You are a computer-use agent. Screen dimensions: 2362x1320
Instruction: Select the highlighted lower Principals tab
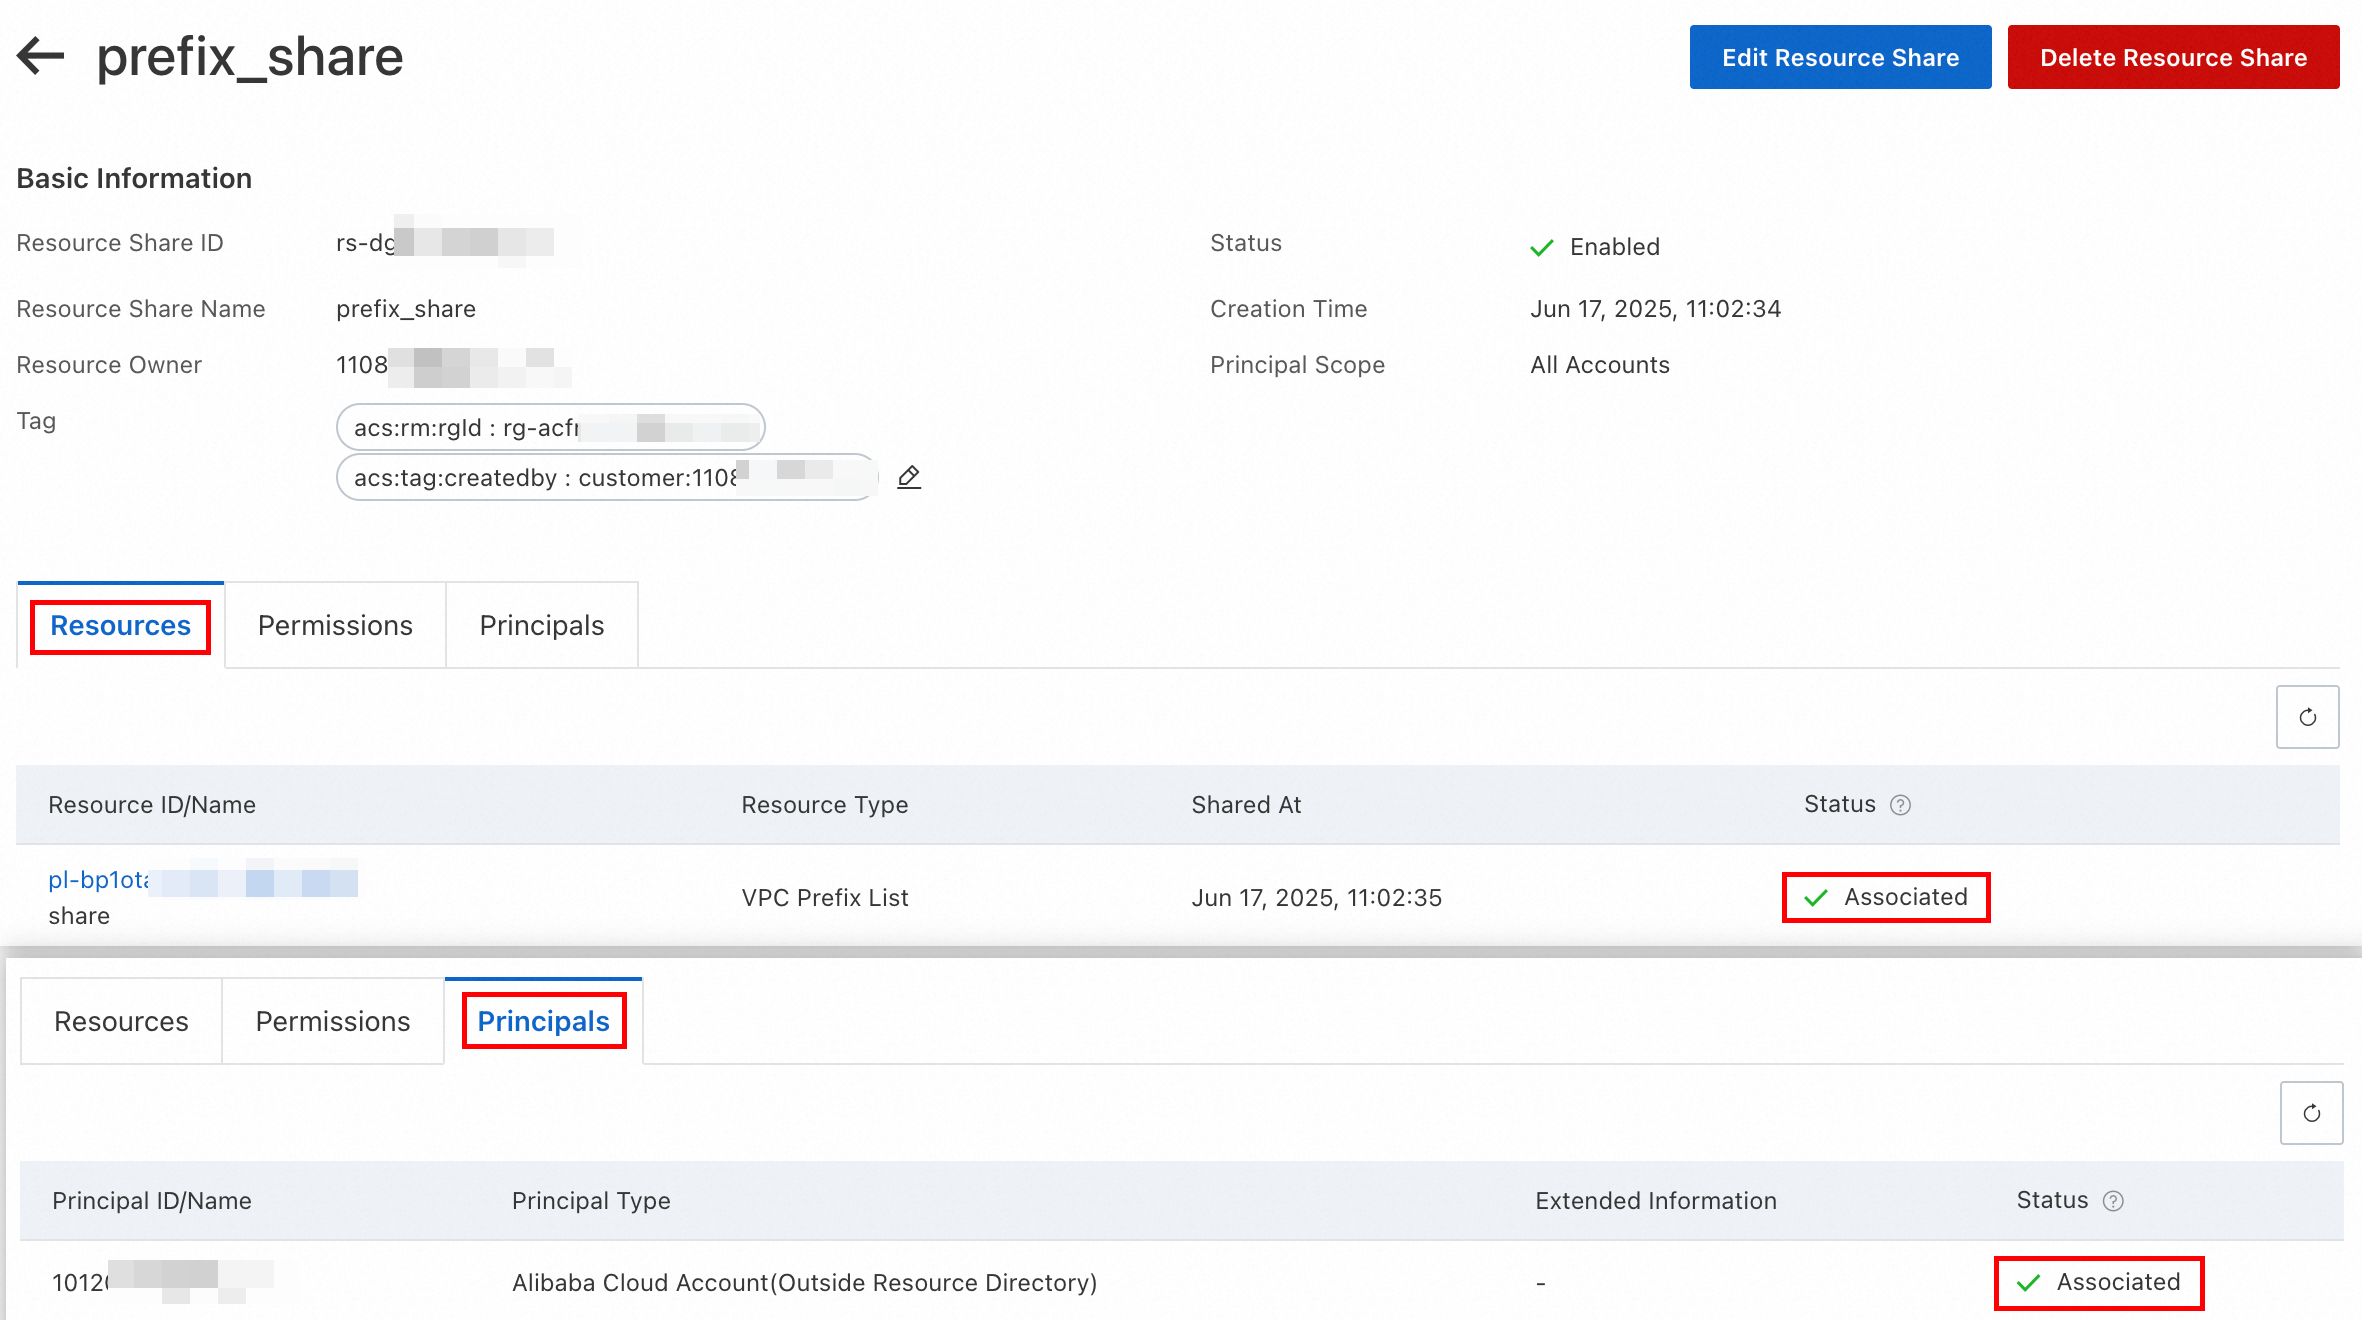coord(543,1022)
